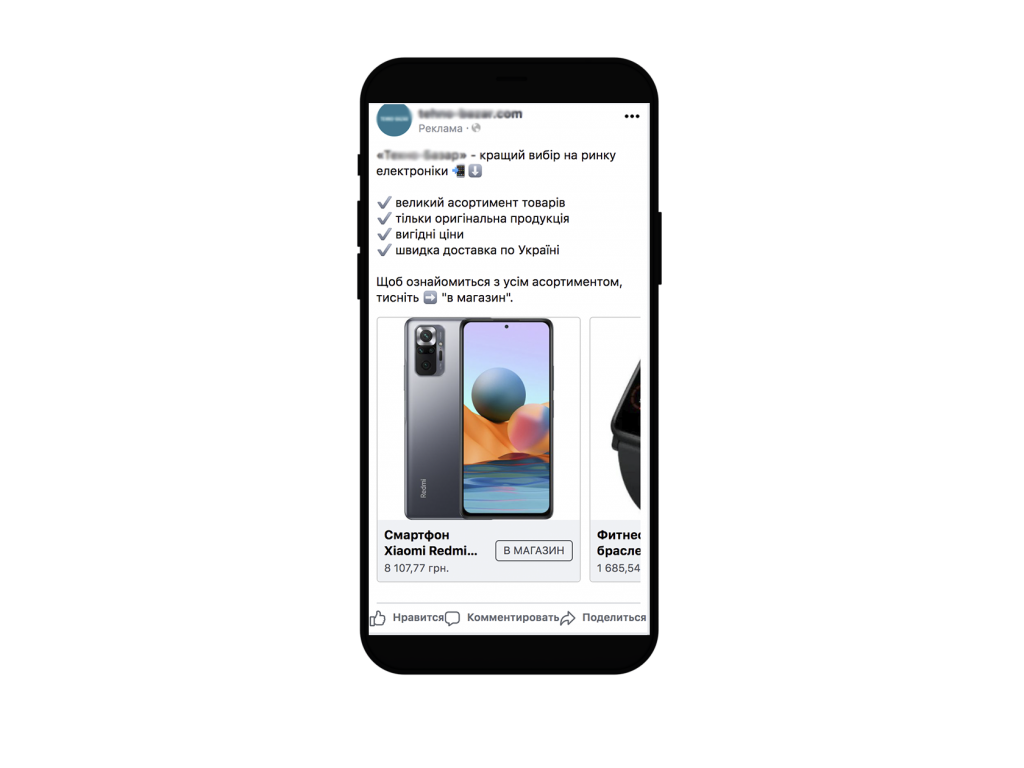The image size is (1024, 768).
Task: Click the Смартфон Xiaomi Redmi product title
Action: point(431,543)
